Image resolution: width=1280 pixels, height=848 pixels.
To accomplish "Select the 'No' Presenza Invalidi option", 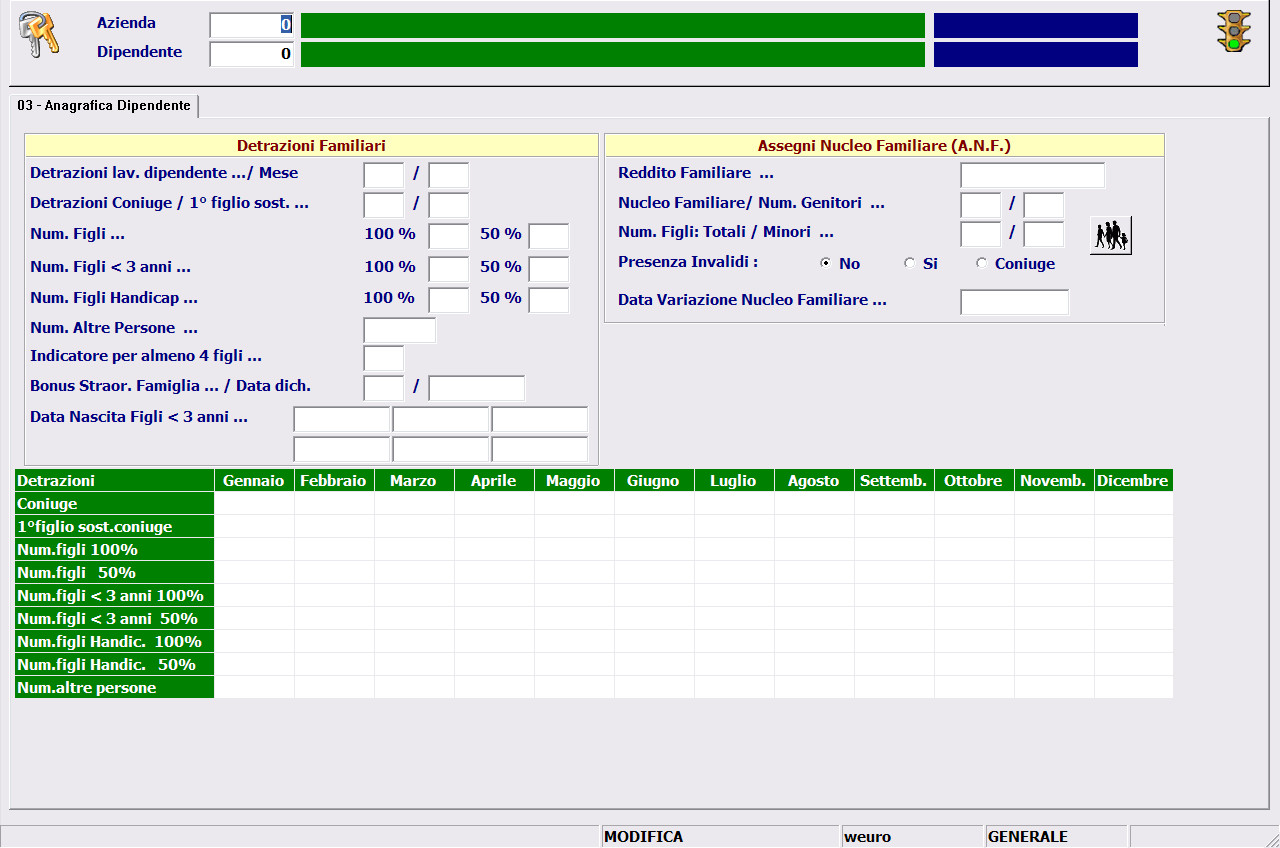I will click(x=826, y=264).
